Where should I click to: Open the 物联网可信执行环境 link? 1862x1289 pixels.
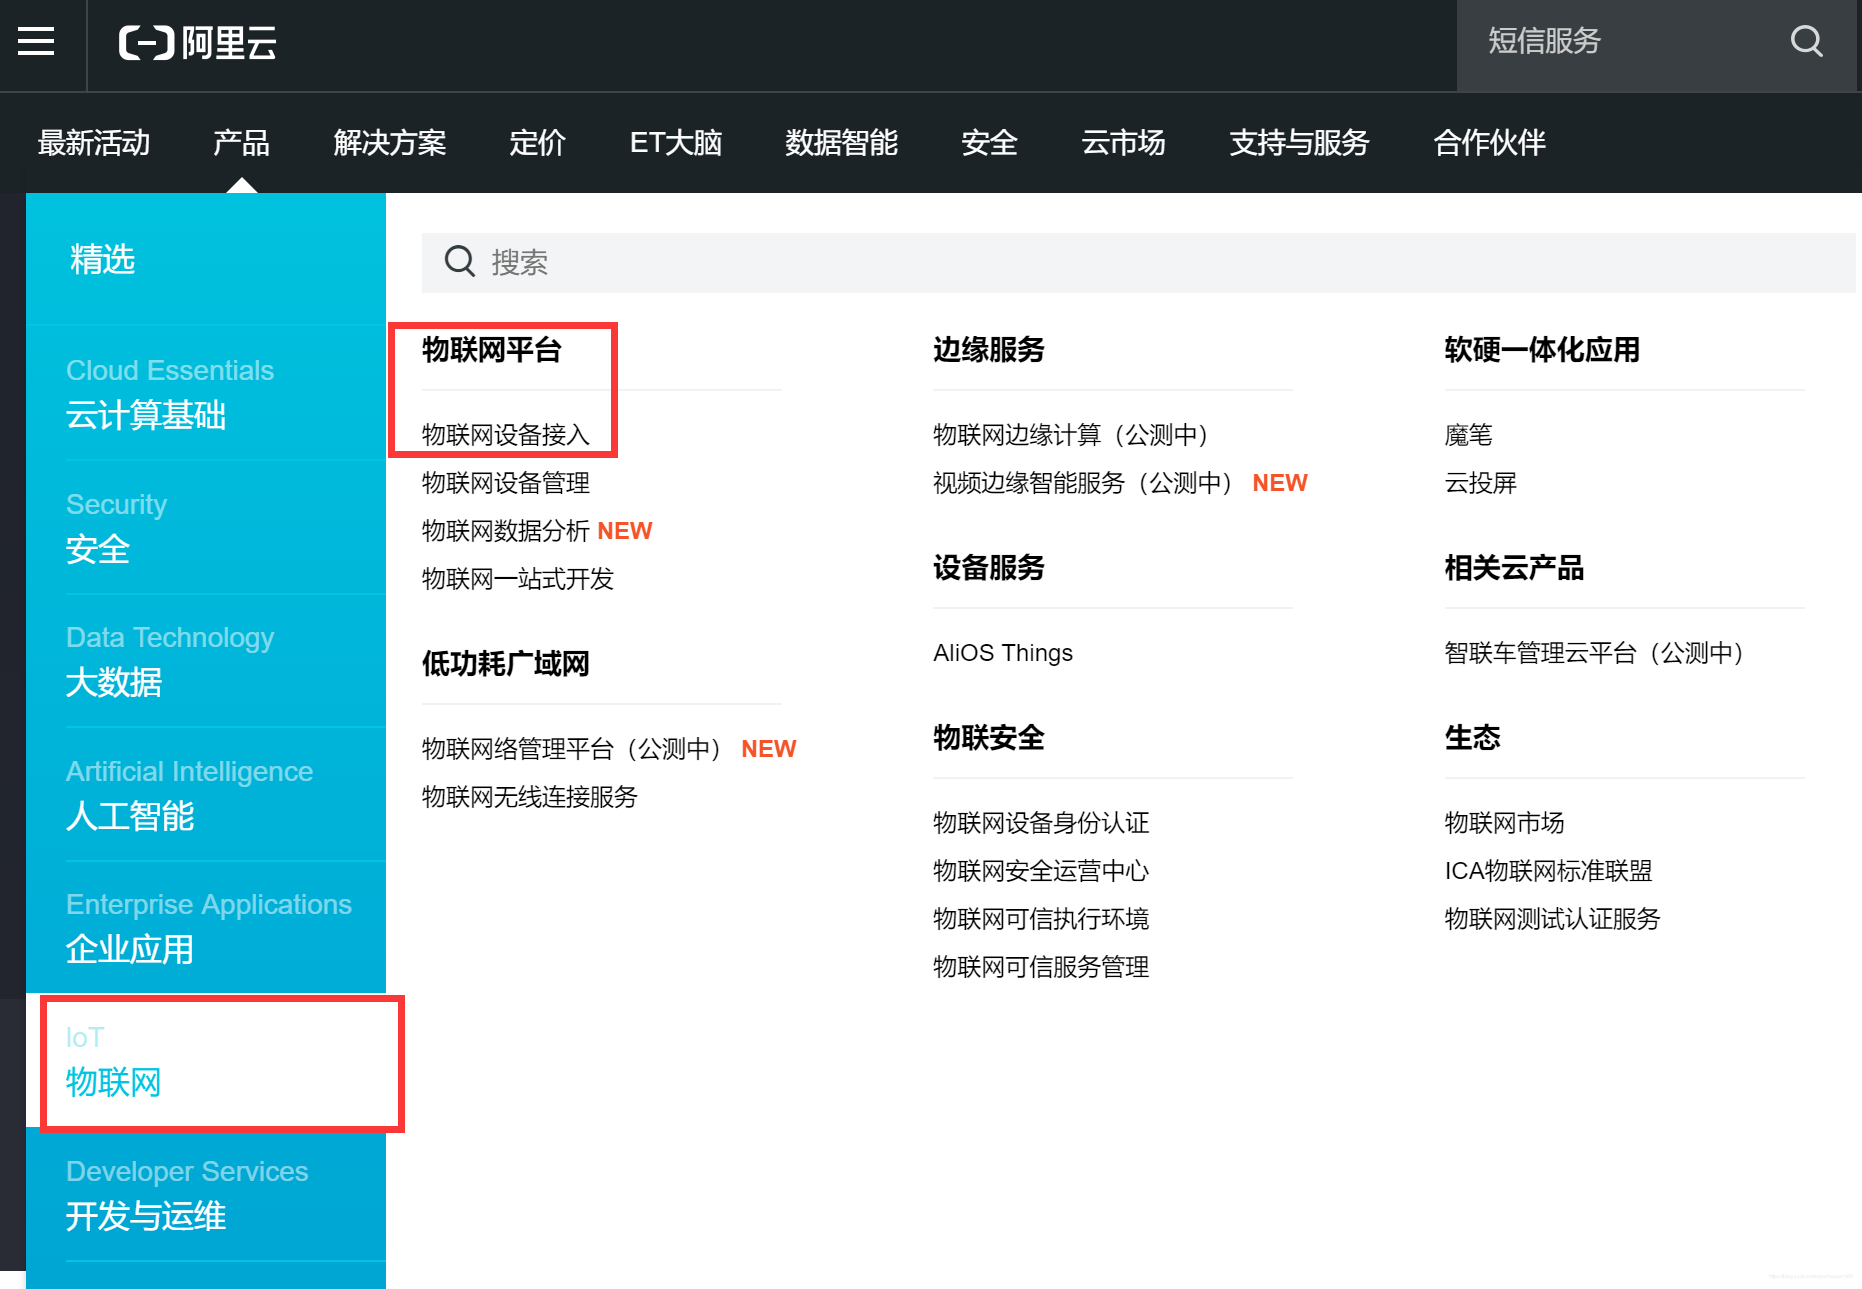[x=1041, y=919]
